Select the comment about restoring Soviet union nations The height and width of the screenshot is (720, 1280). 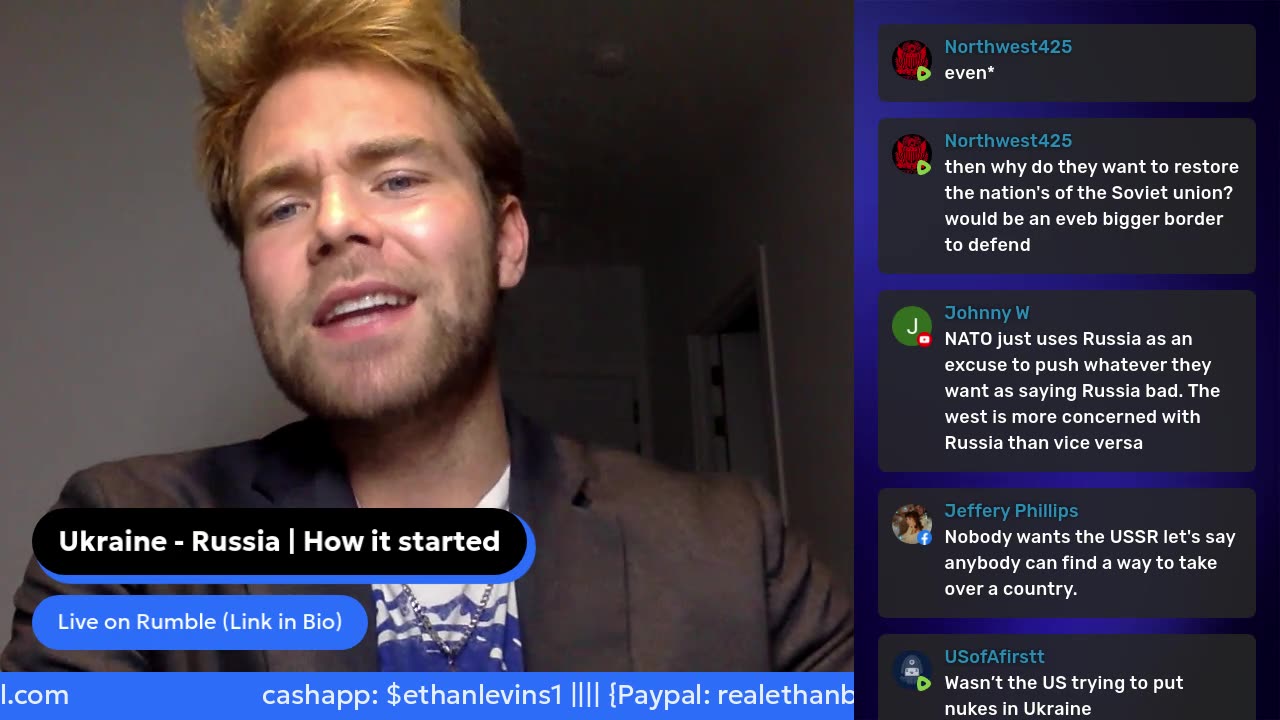[1091, 206]
